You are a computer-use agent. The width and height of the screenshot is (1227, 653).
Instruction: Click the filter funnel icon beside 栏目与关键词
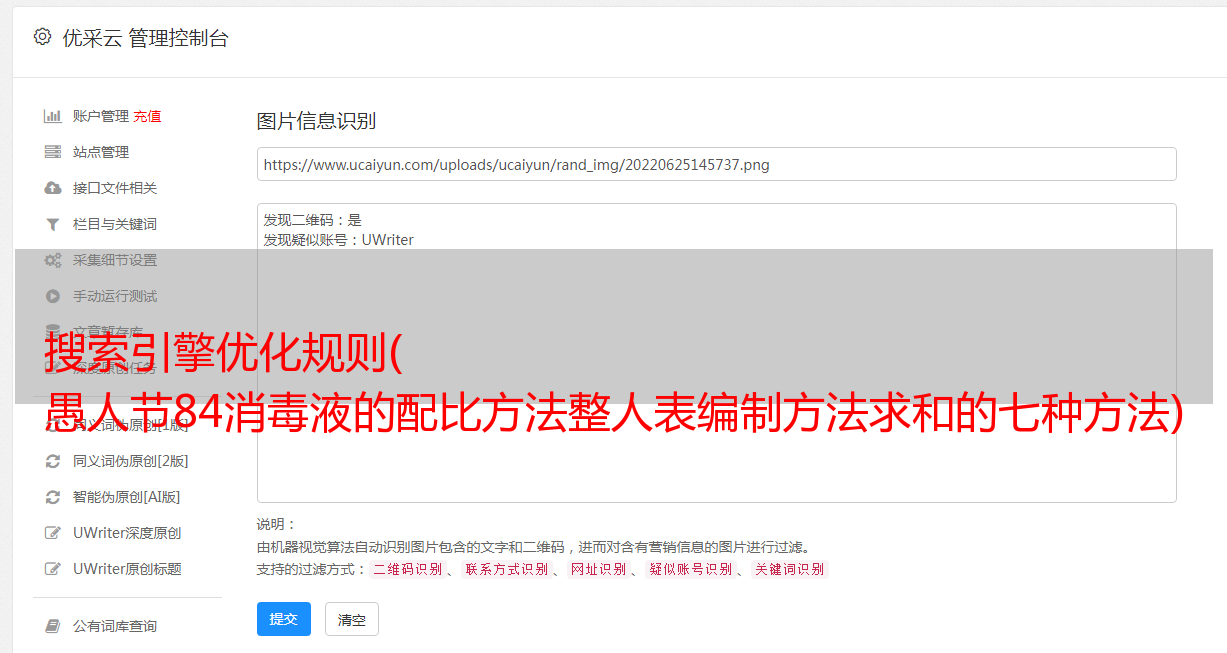tap(53, 224)
